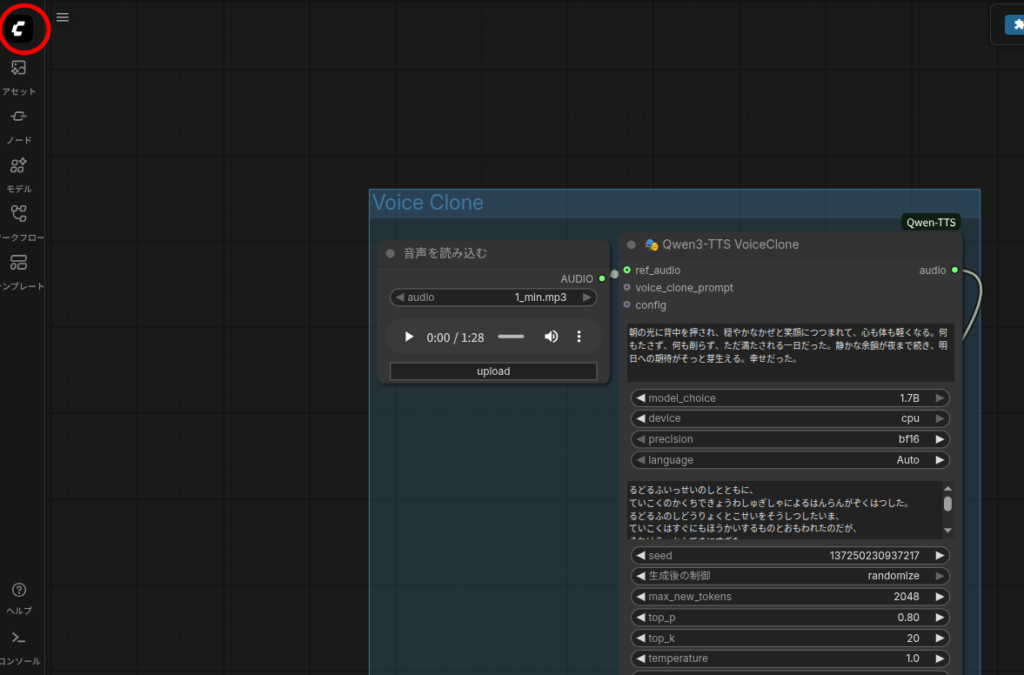Open the model_choice dropdown
Image resolution: width=1024 pixels, height=675 pixels.
click(x=790, y=398)
